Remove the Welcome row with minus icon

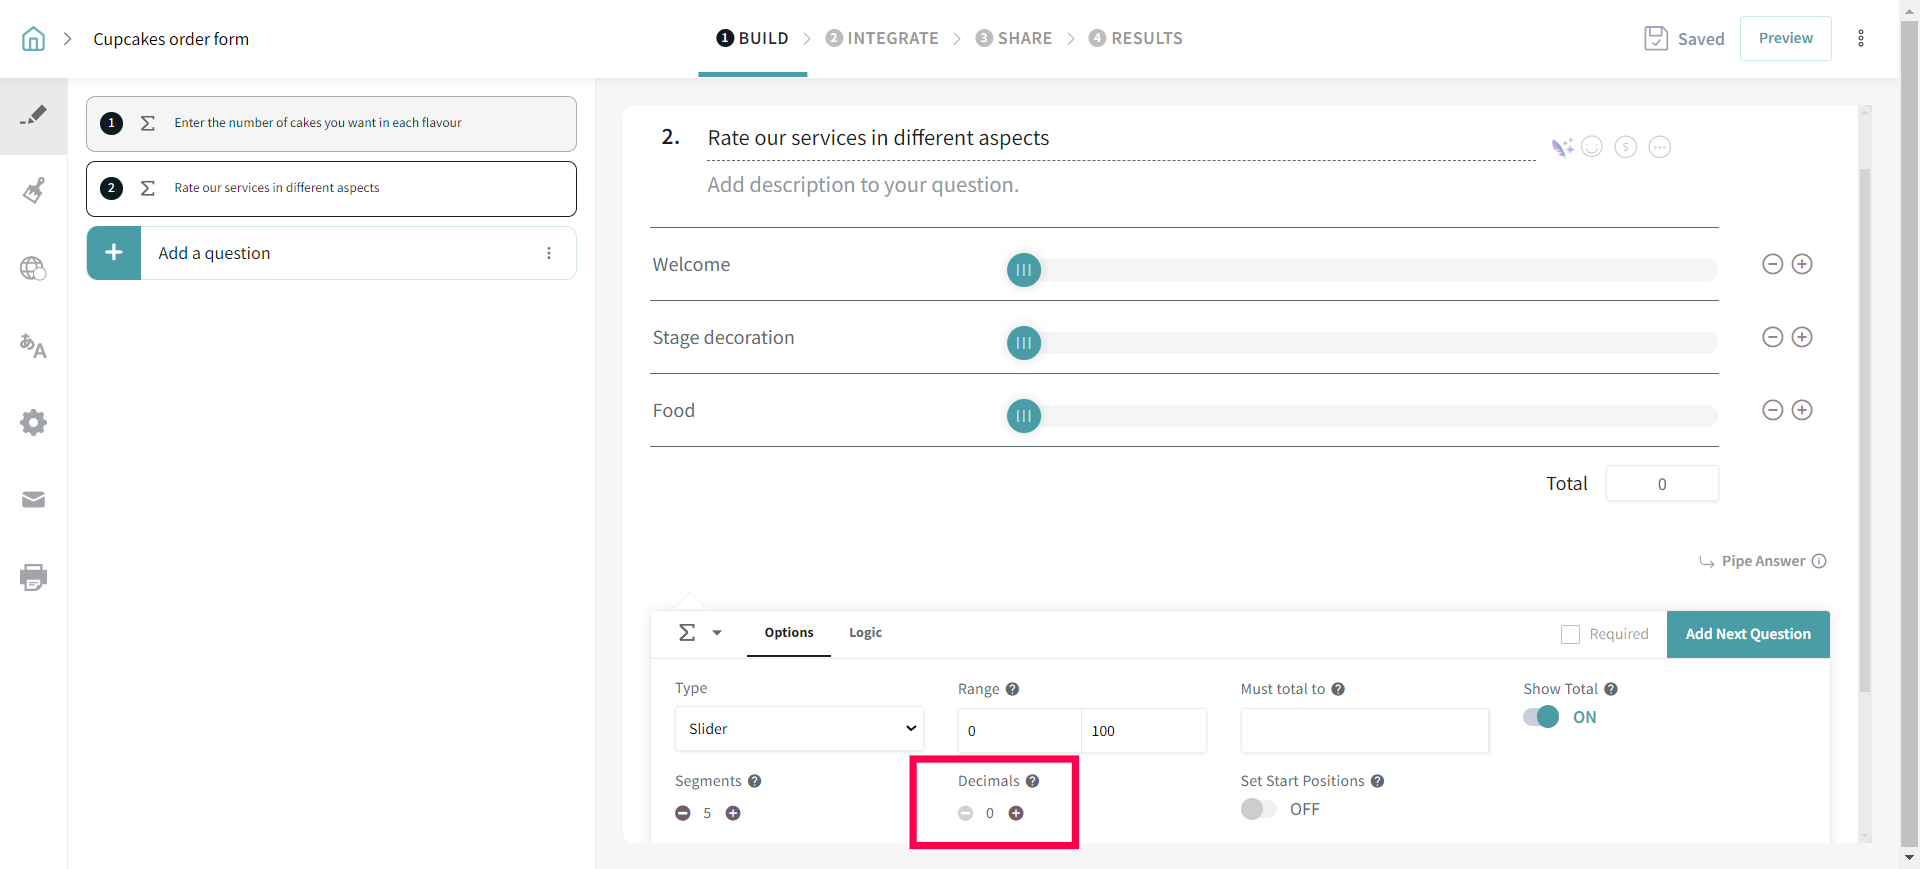[x=1772, y=264]
